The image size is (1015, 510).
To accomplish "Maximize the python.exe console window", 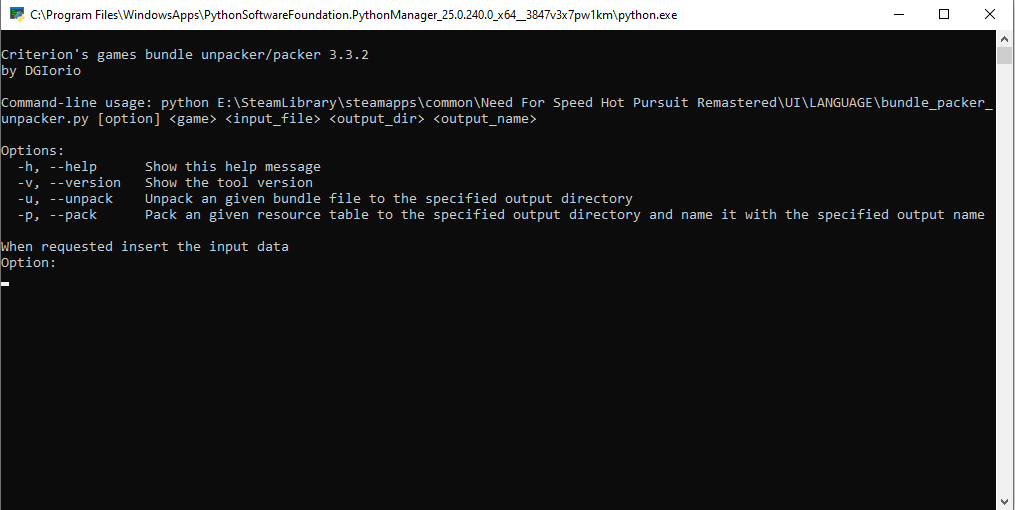I will pos(944,15).
